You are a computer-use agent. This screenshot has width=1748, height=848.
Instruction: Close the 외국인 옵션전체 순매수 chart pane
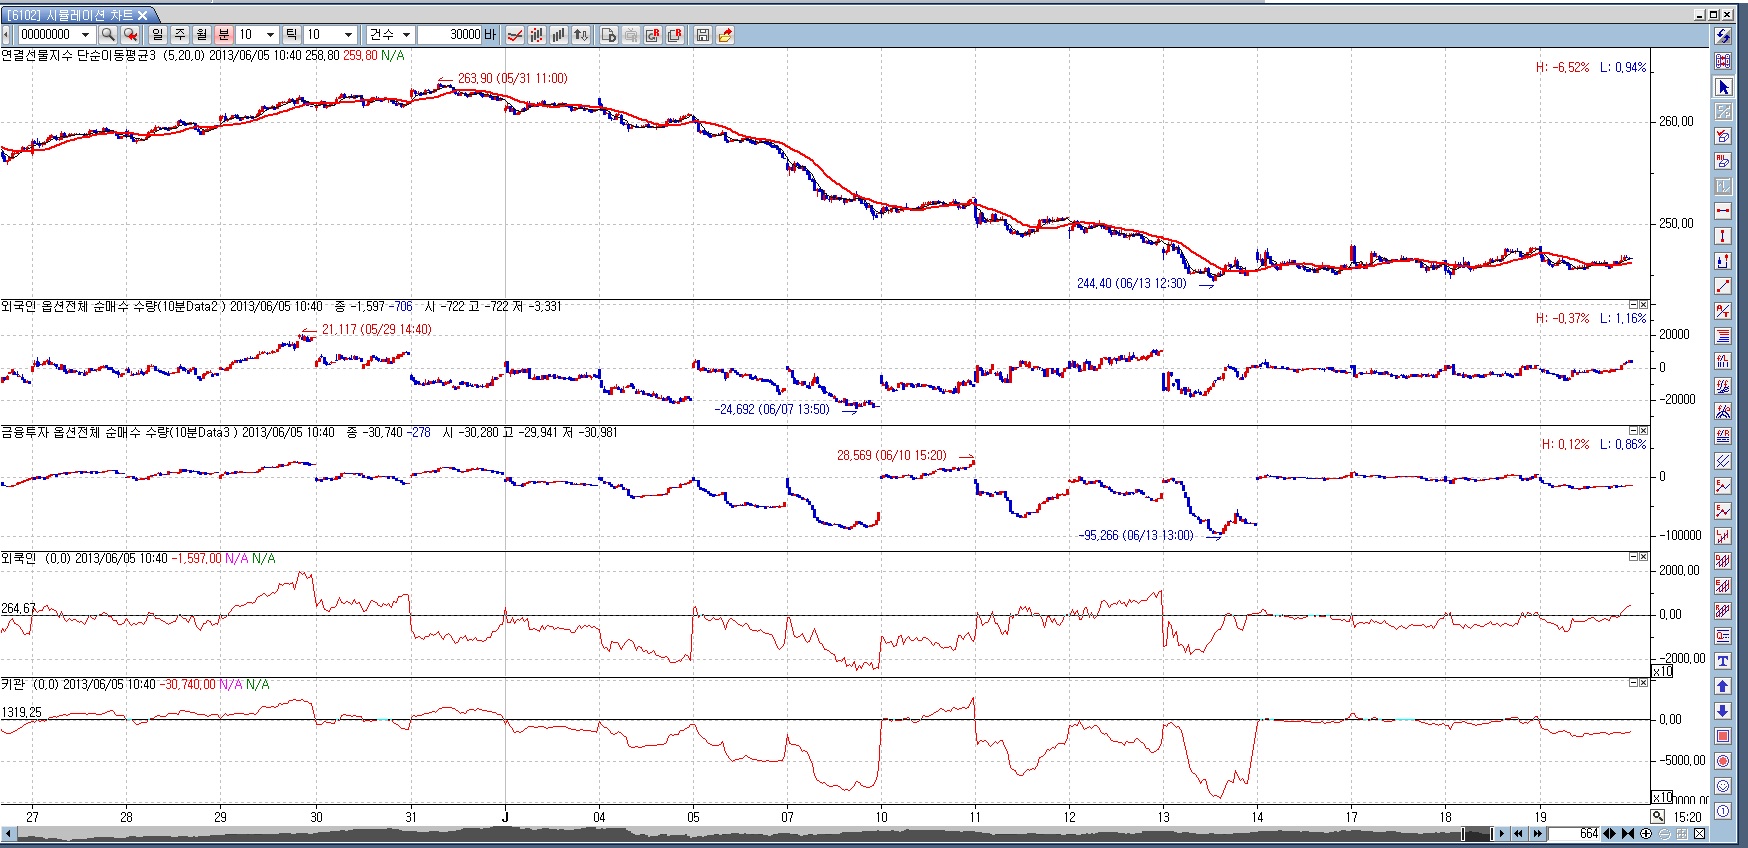tap(1643, 305)
